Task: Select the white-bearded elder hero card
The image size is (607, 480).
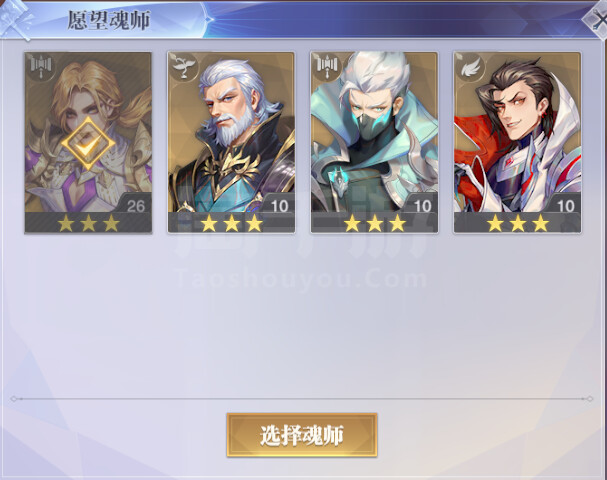Action: pos(231,142)
